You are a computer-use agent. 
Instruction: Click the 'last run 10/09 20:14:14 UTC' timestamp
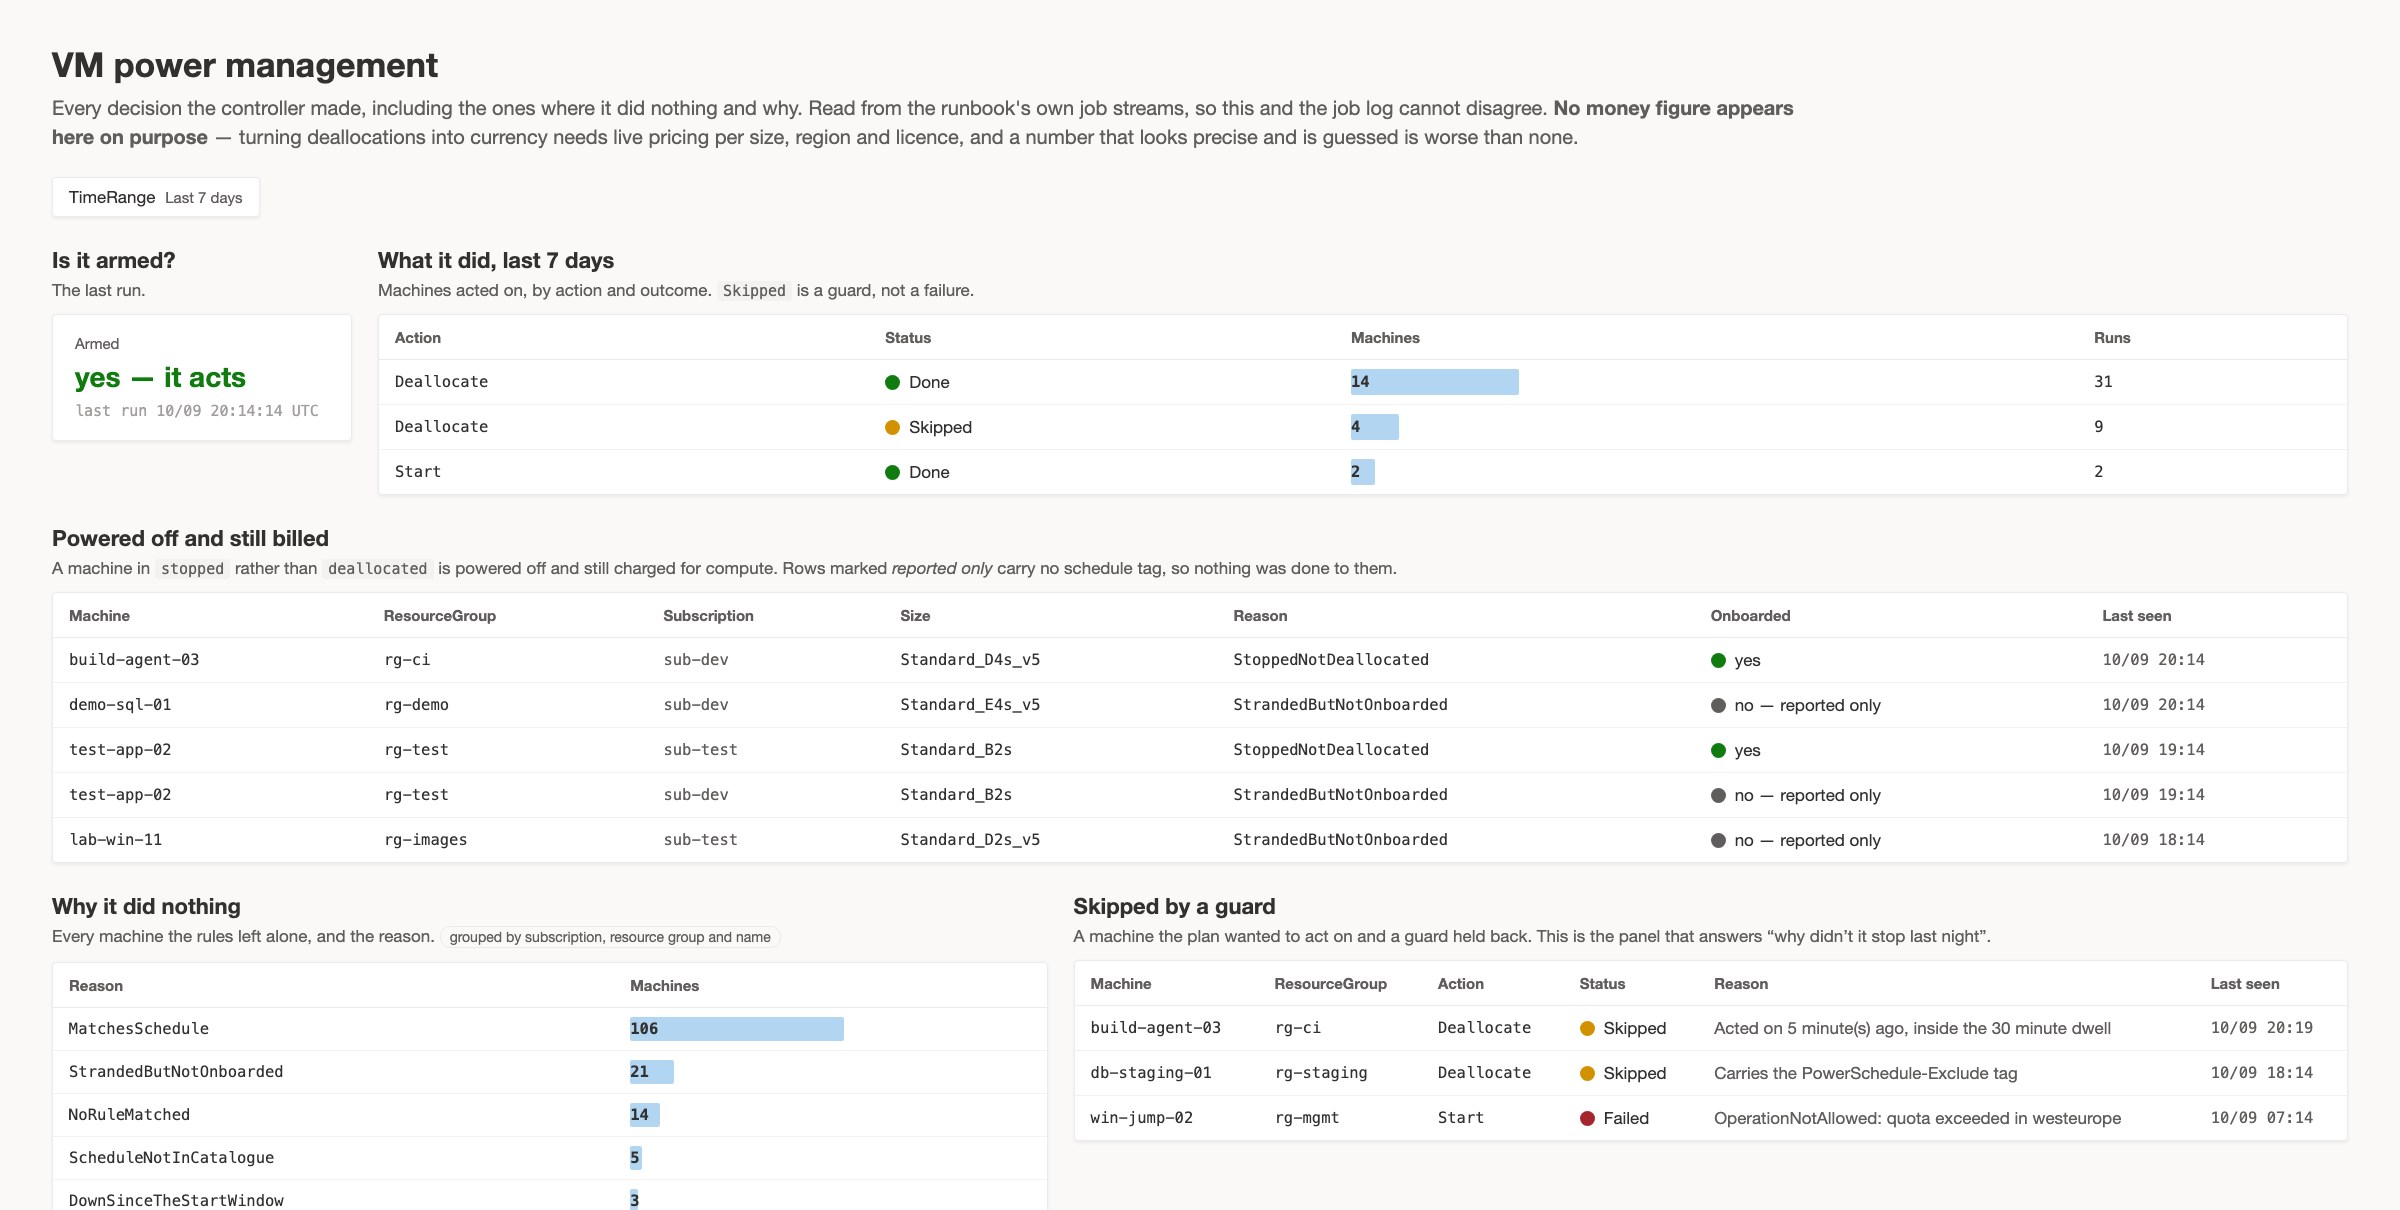tap(197, 411)
